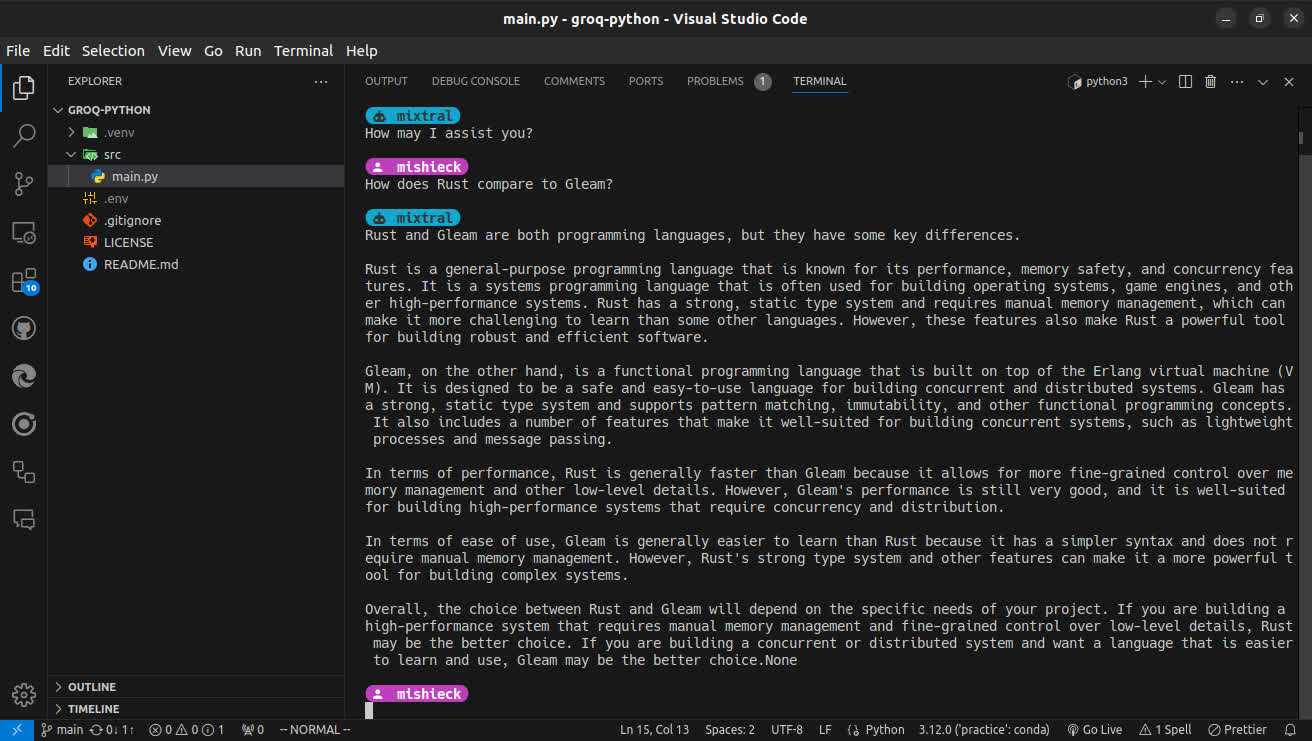
Task: Open the Search view in activity bar
Action: (24, 136)
